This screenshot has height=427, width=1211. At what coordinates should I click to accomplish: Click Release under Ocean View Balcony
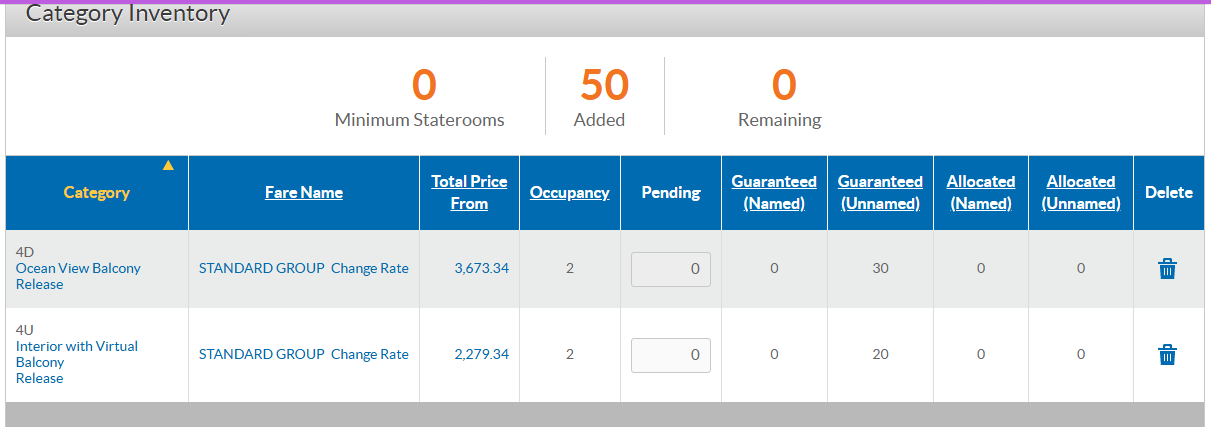(x=39, y=284)
